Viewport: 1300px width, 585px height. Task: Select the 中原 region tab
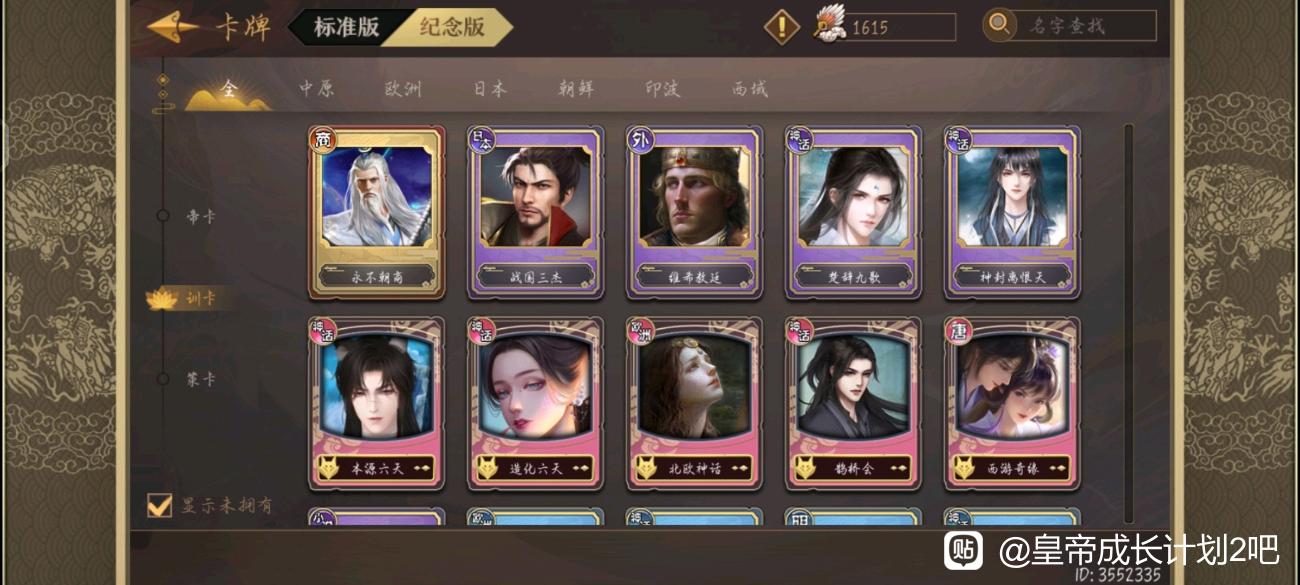316,89
